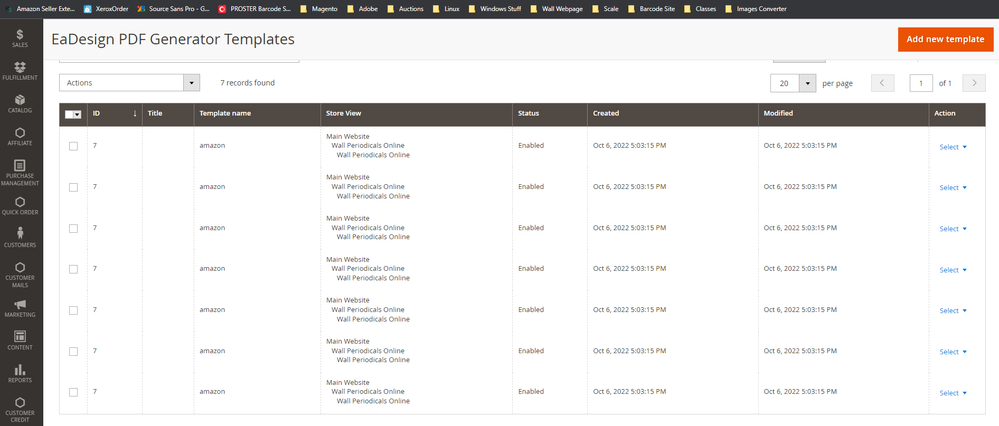This screenshot has width=999, height=426.
Task: Check the first amazon template row checkbox
Action: tap(73, 146)
